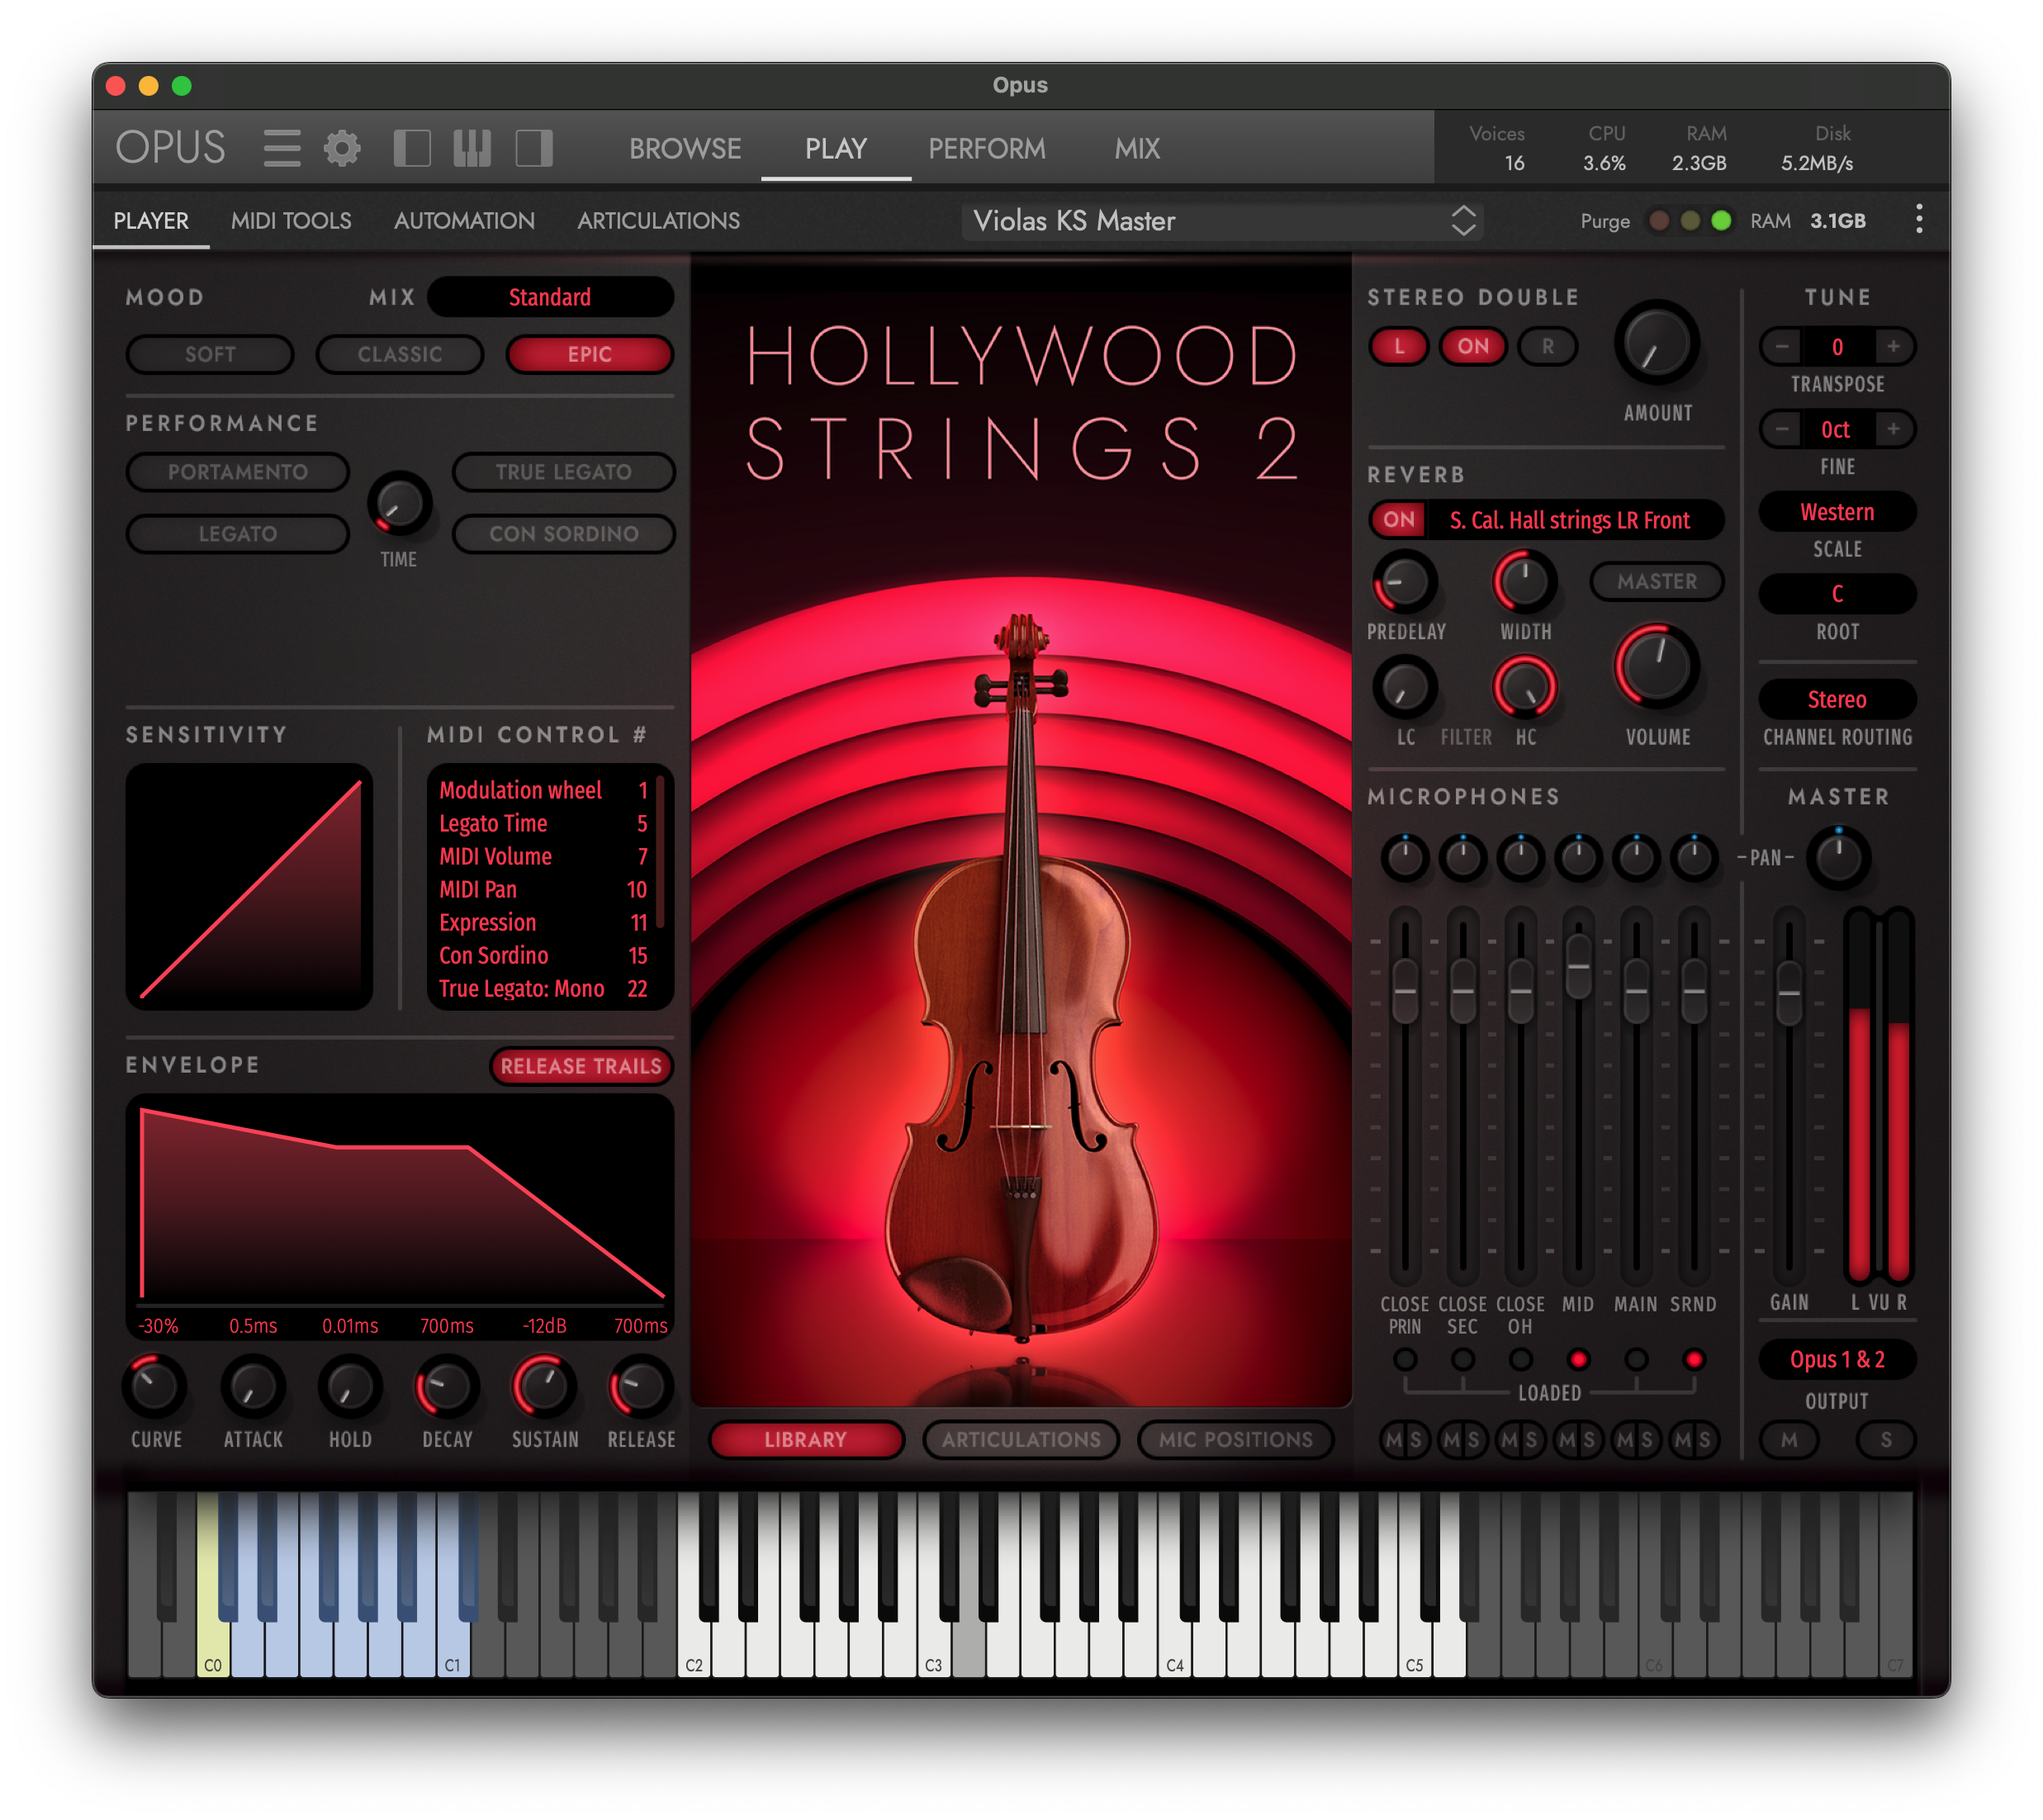Open the settings gear icon
The width and height of the screenshot is (2043, 1820).
tap(342, 148)
